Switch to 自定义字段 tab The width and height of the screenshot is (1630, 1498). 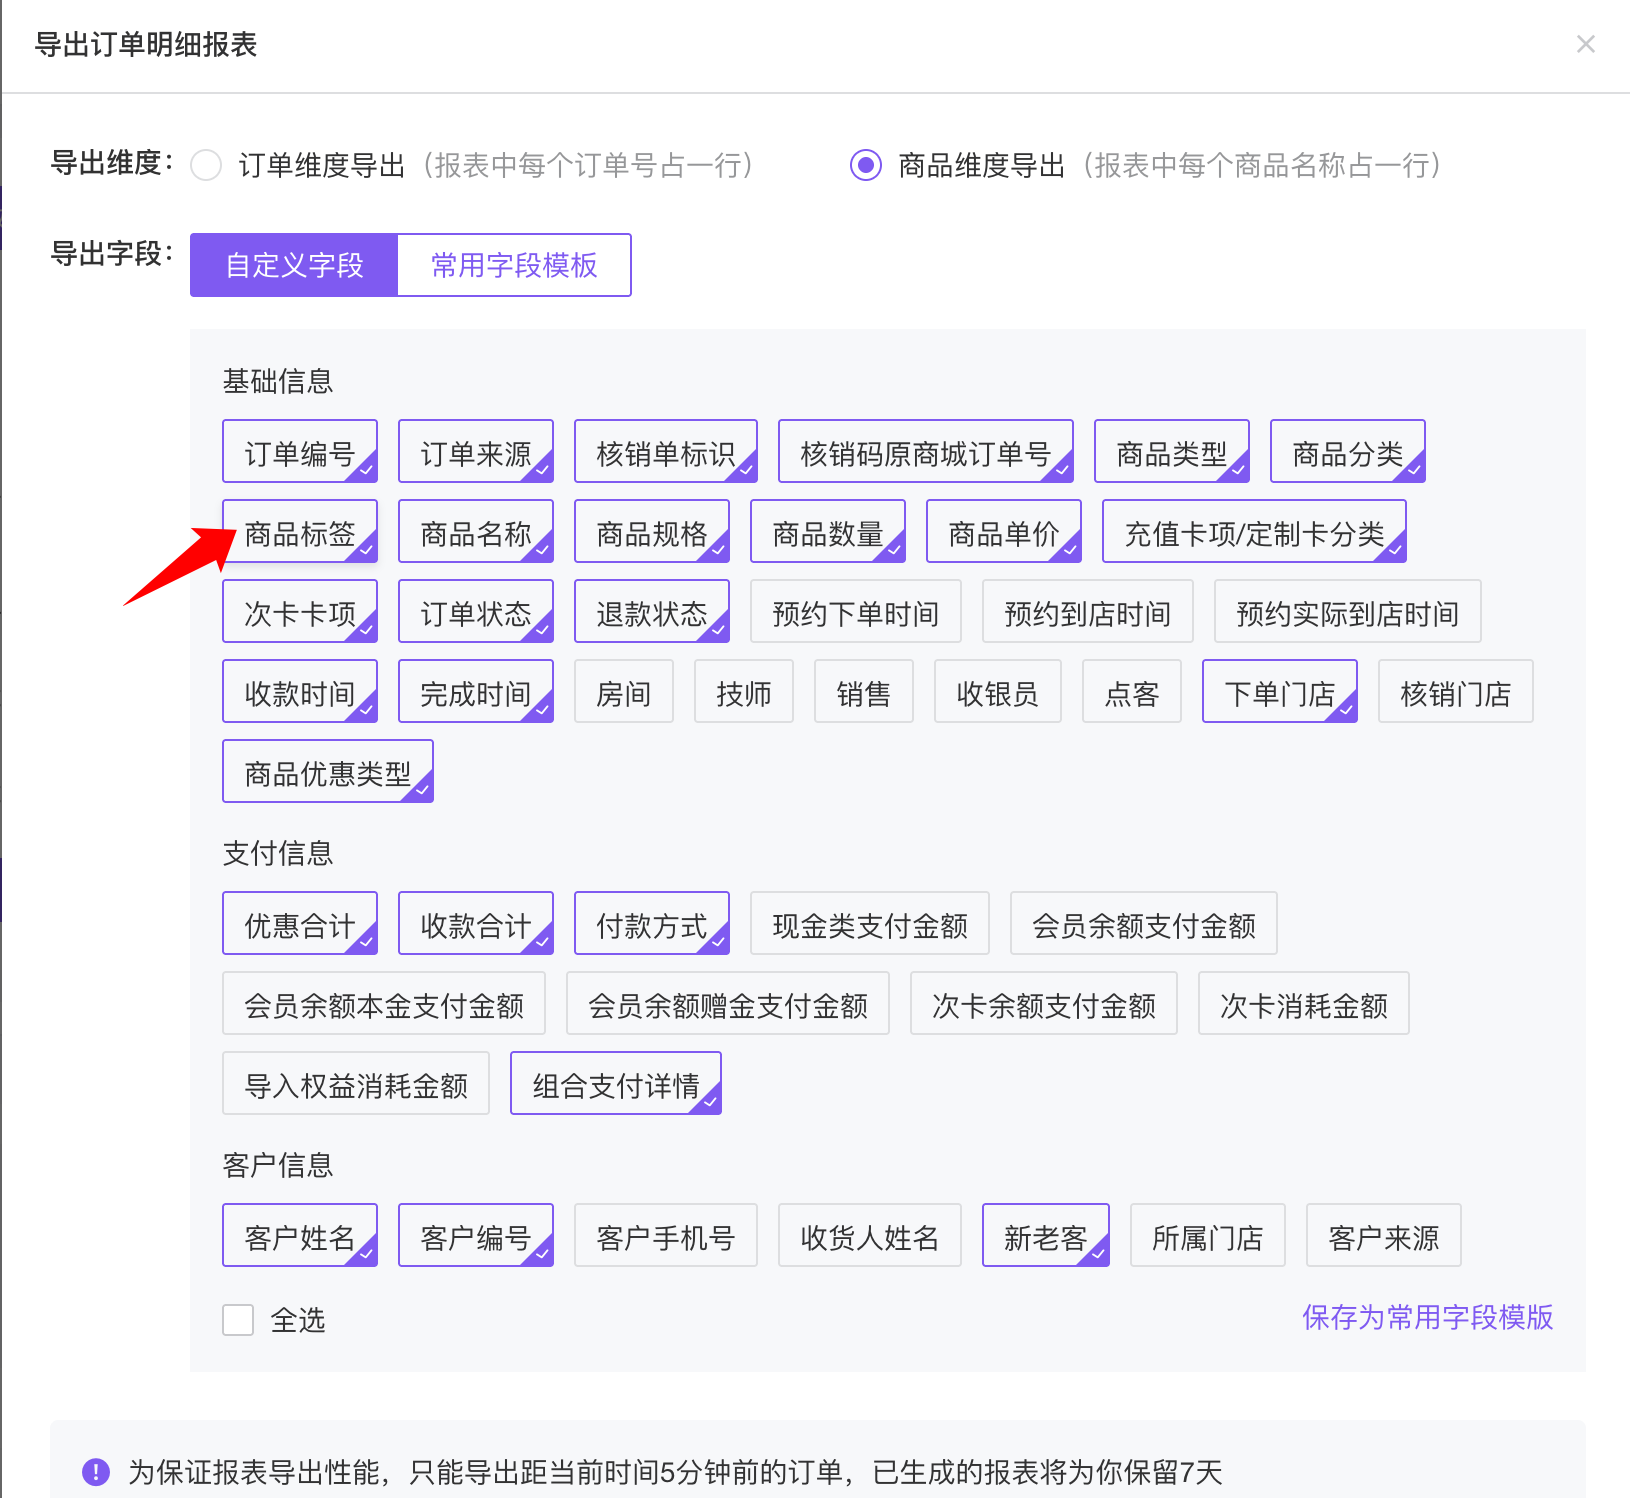click(294, 265)
